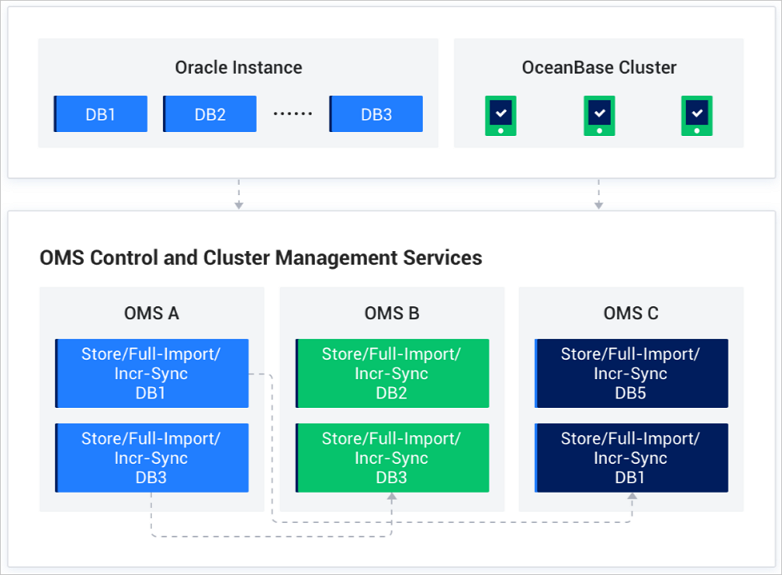Screen dimensions: 782x575
Task: Click the OMS A Incr-Sync DB3 block
Action: click(x=151, y=458)
